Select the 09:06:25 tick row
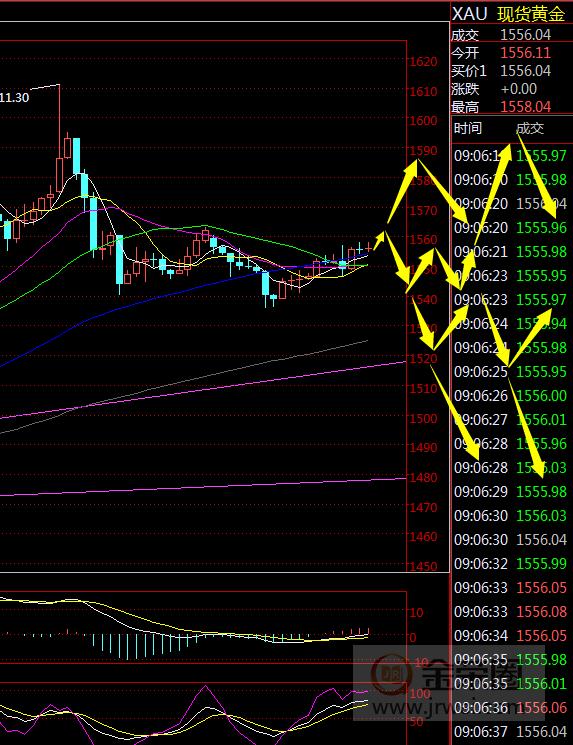The height and width of the screenshot is (745, 573). coord(512,372)
